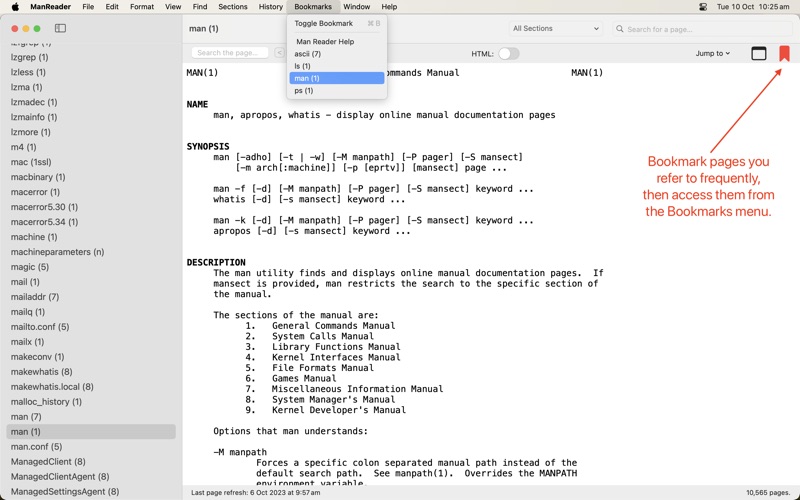Select malloc_history (1) page
Screen dimensions: 800x500
[x=91, y=402]
